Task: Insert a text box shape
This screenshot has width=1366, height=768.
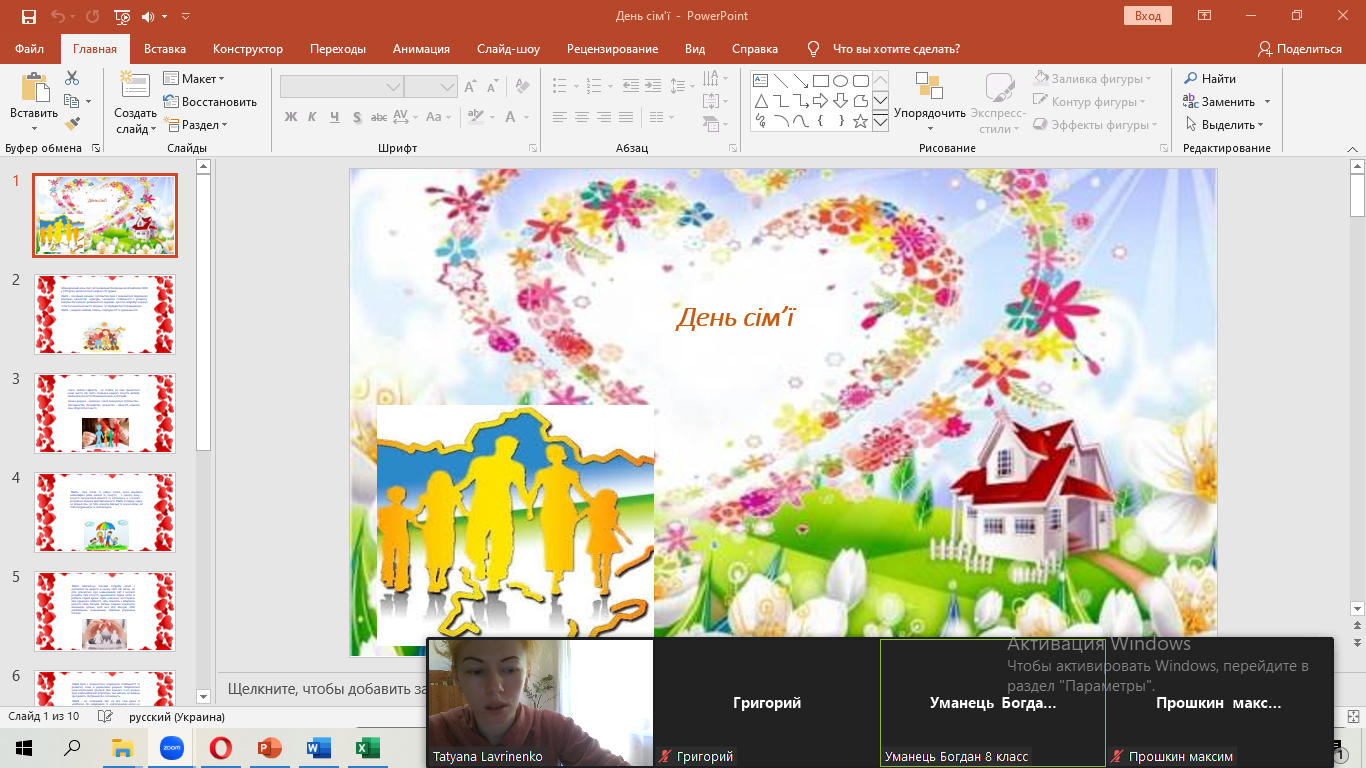Action: [760, 80]
